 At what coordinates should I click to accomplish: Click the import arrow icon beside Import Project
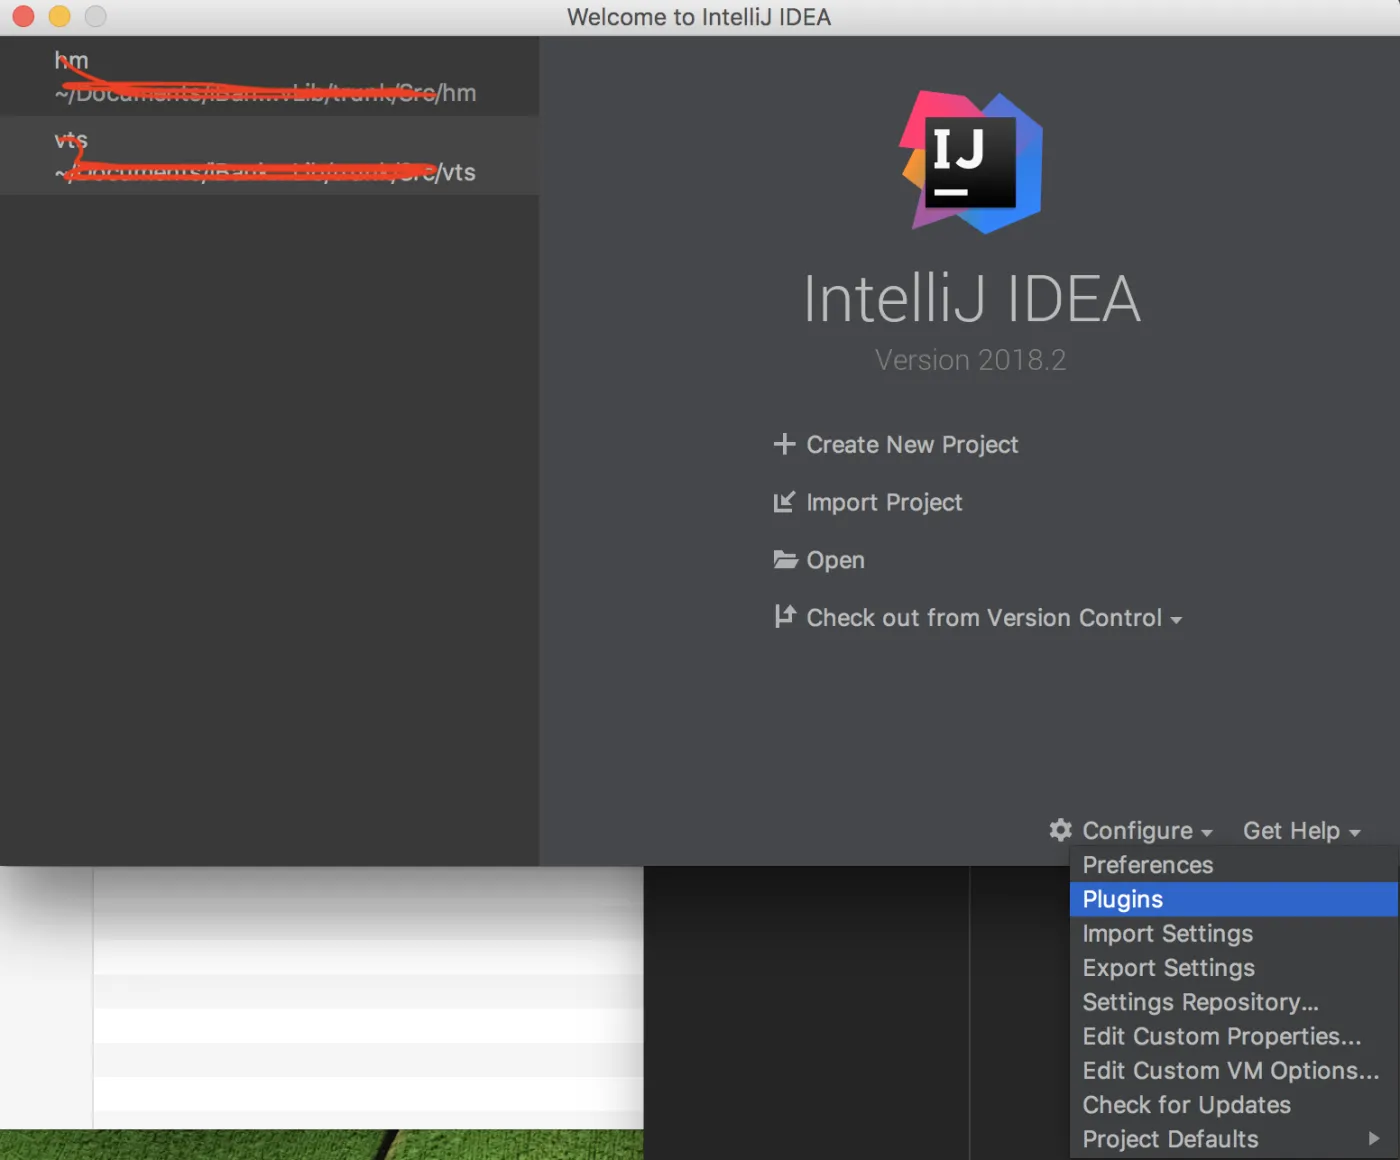pos(784,502)
